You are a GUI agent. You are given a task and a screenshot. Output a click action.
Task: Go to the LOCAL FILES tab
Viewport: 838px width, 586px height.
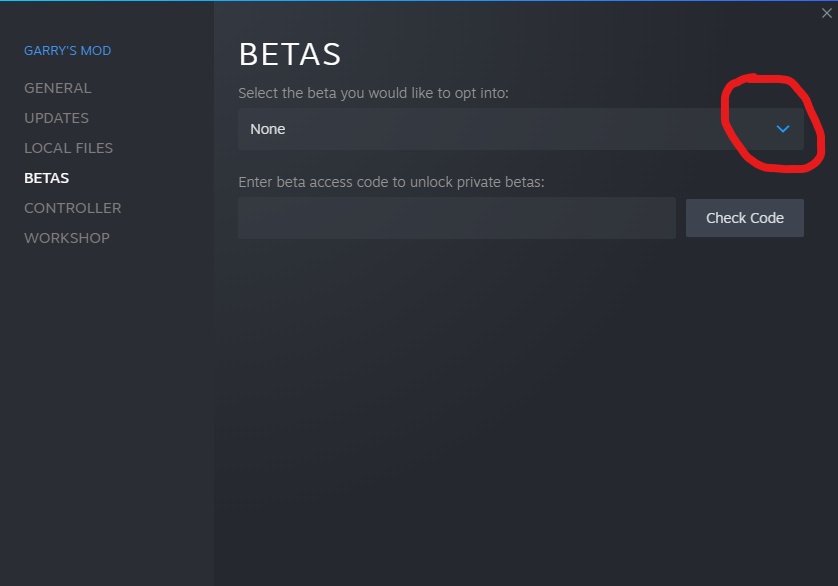point(68,148)
